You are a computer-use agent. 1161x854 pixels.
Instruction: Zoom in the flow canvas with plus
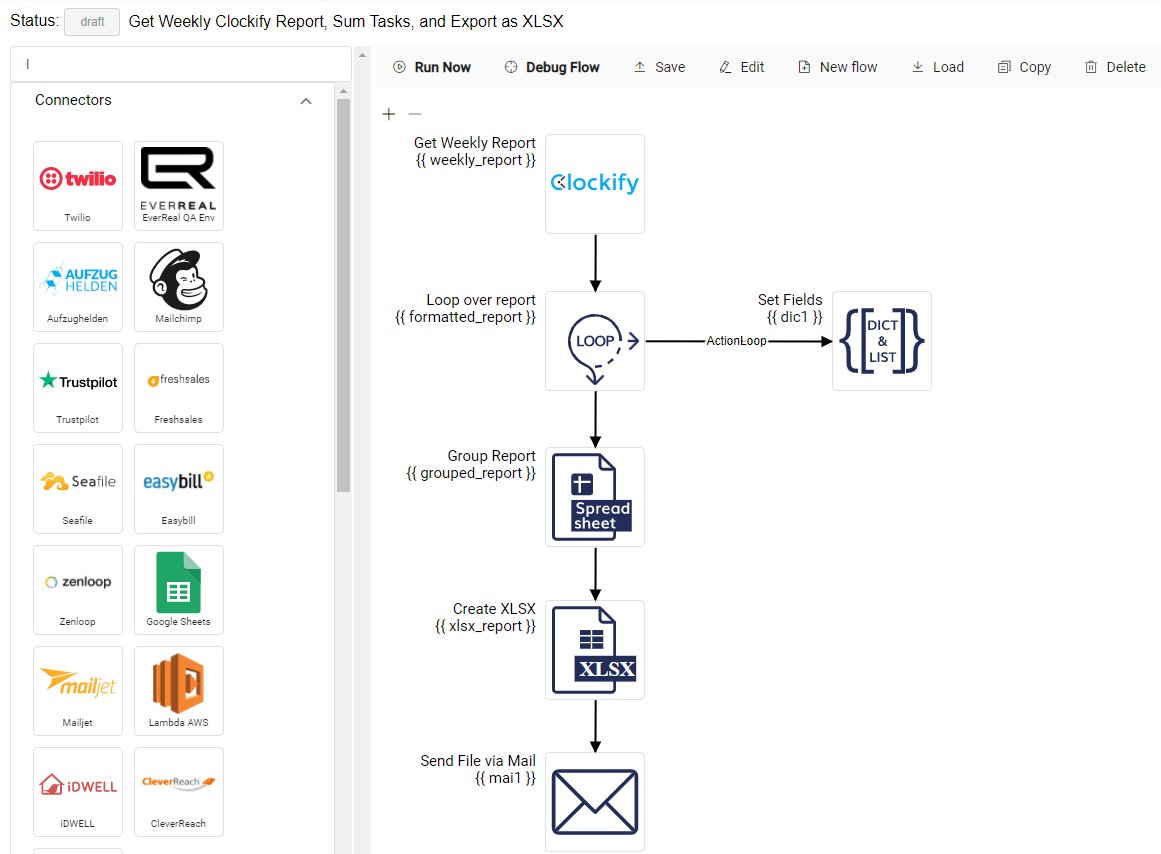389,114
